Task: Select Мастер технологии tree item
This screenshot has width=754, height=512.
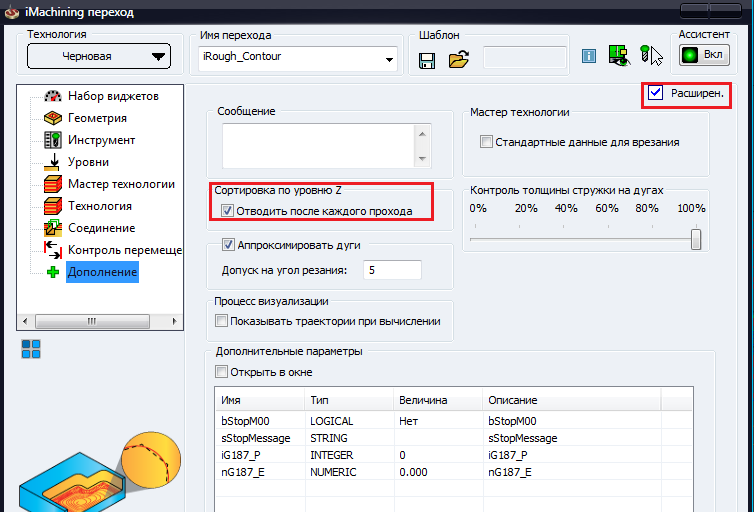Action: (x=121, y=184)
